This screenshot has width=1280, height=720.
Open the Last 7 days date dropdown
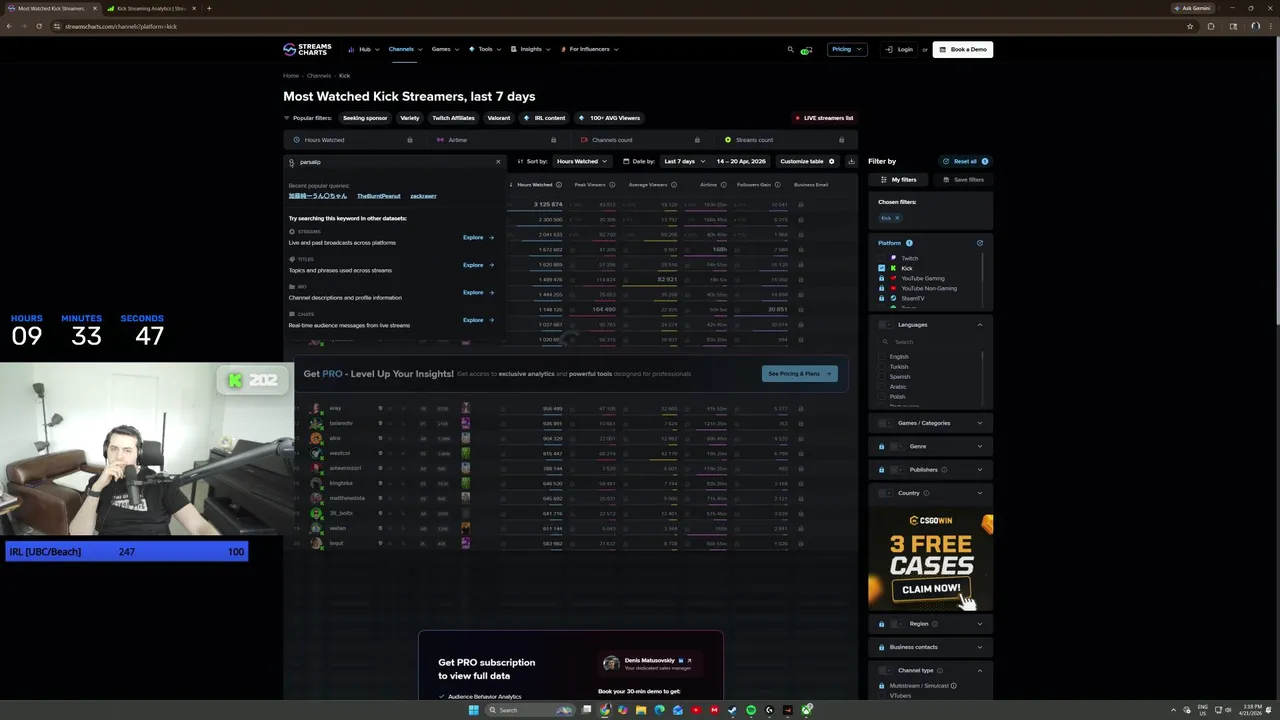[x=684, y=161]
